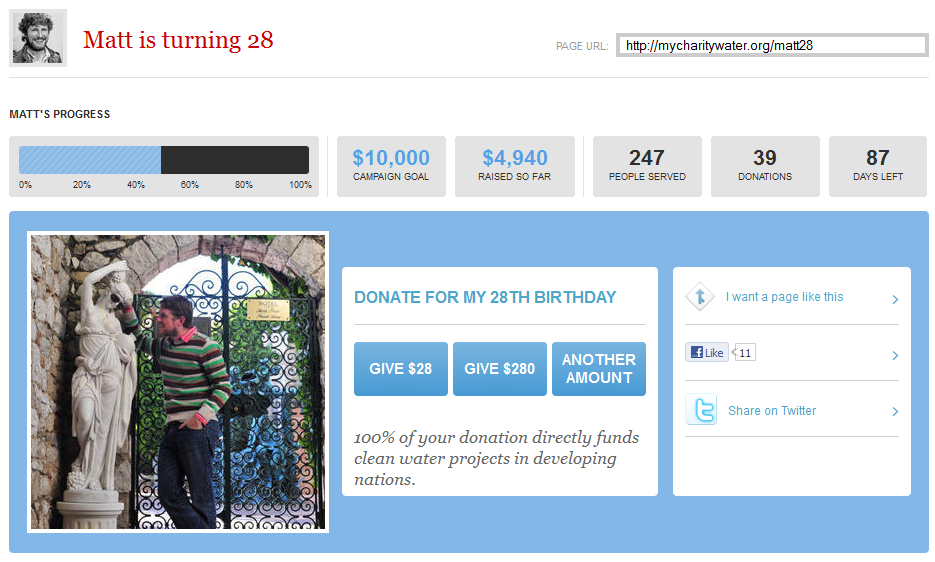Expand the arrow next to Facebook Like
Image resolution: width=935 pixels, height=562 pixels.
894,356
